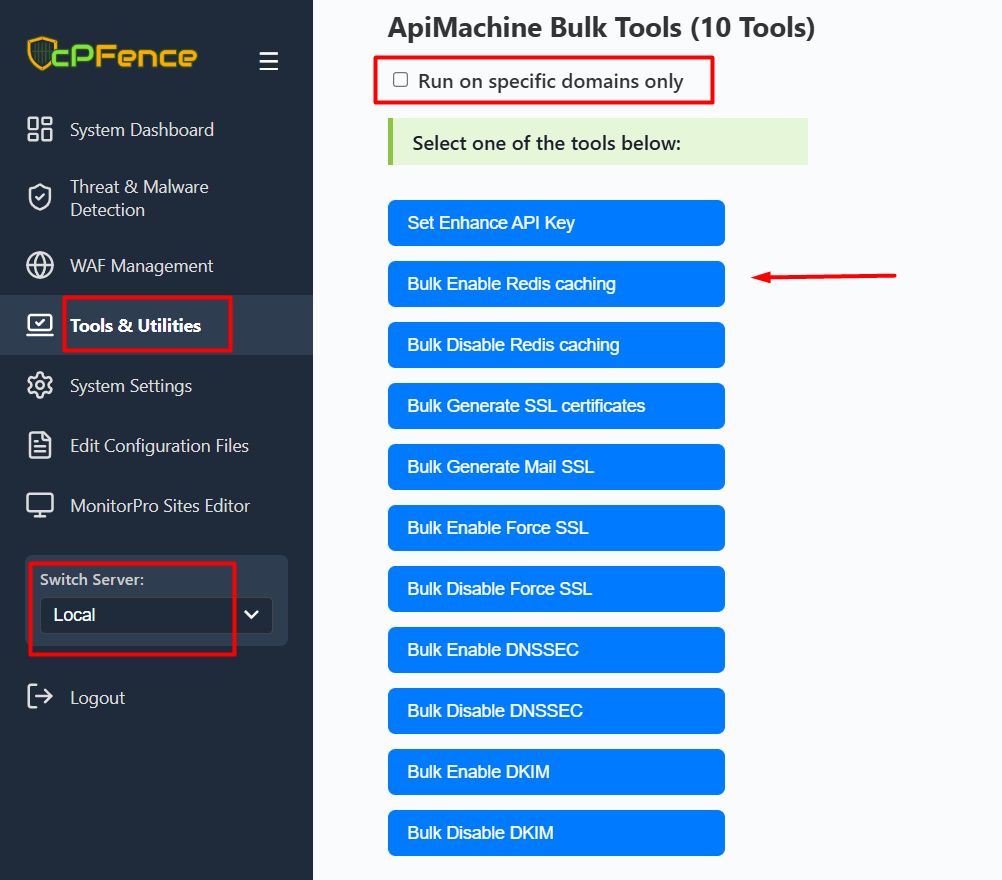Click the Edit Configuration Files document icon

[40, 445]
